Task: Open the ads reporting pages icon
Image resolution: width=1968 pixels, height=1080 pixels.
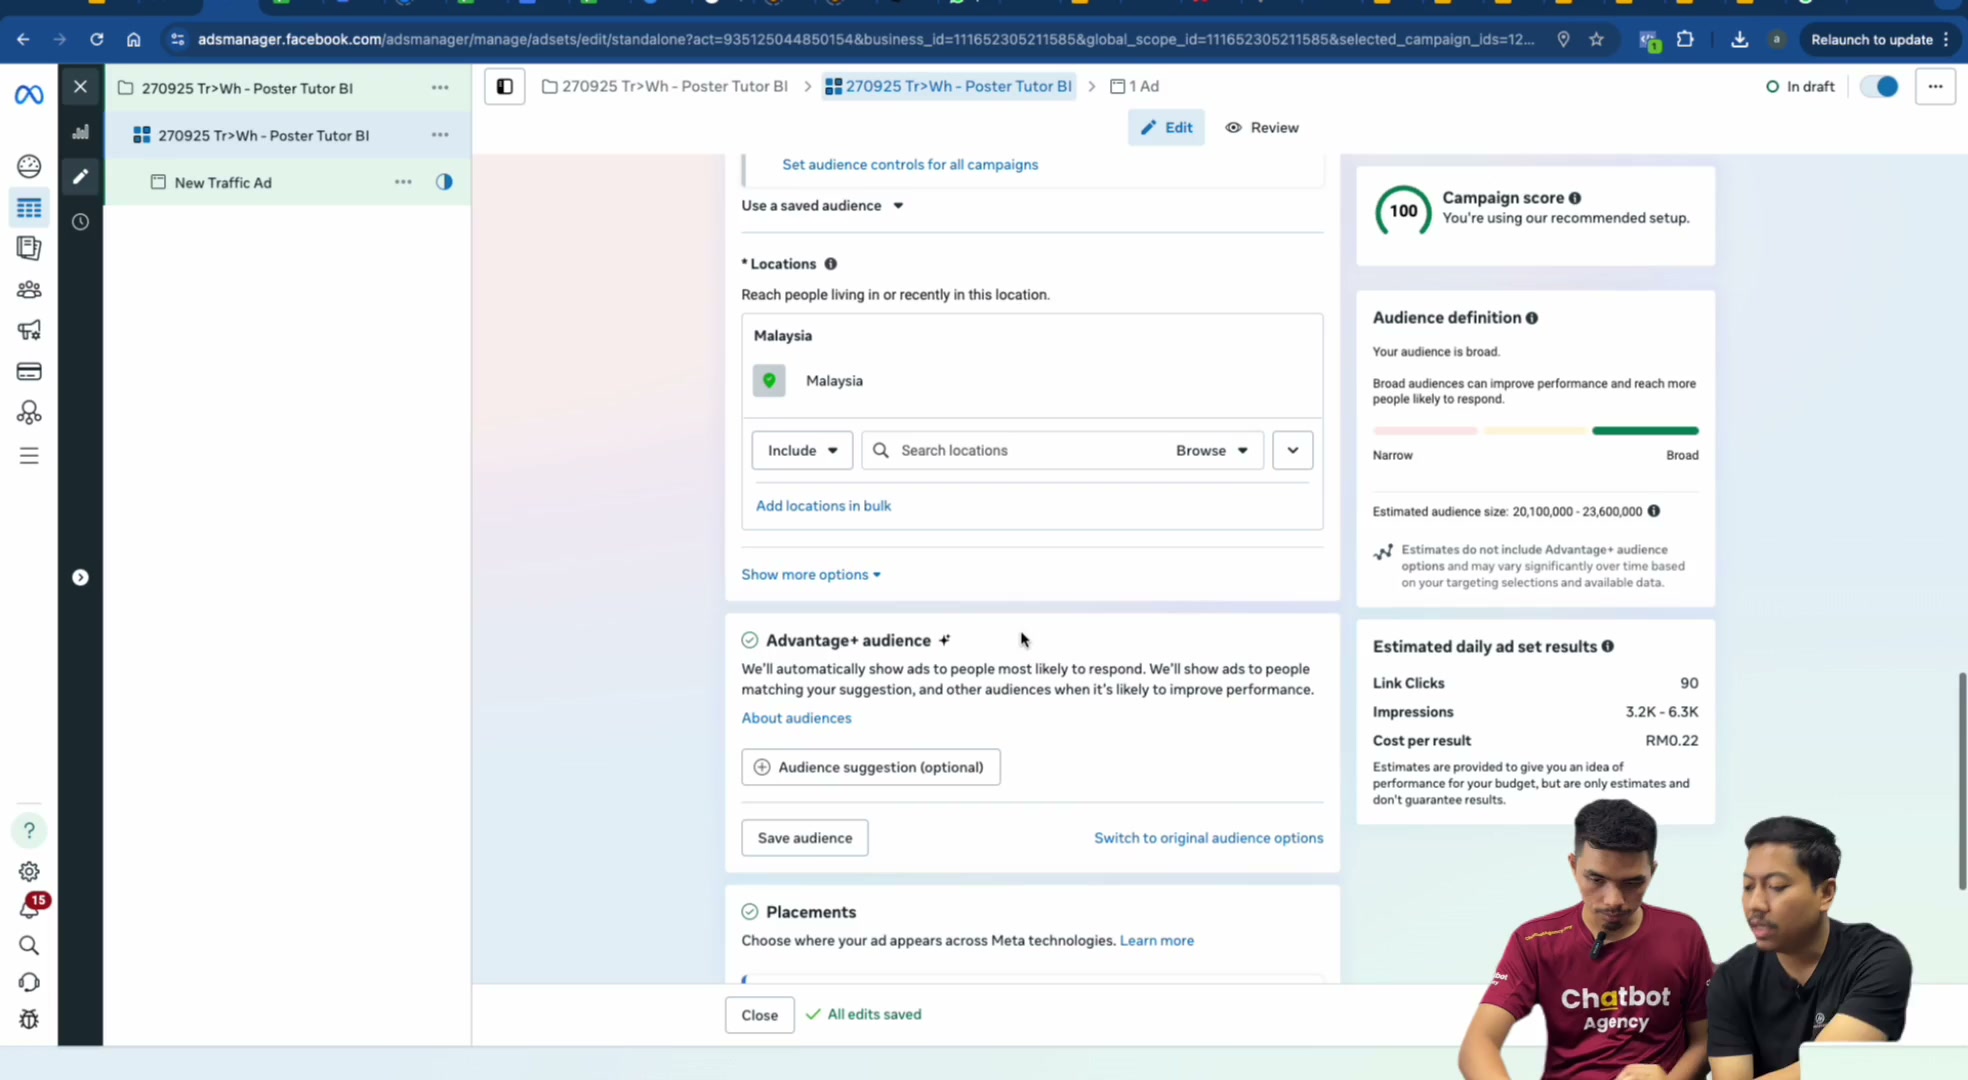Action: pyautogui.click(x=29, y=248)
